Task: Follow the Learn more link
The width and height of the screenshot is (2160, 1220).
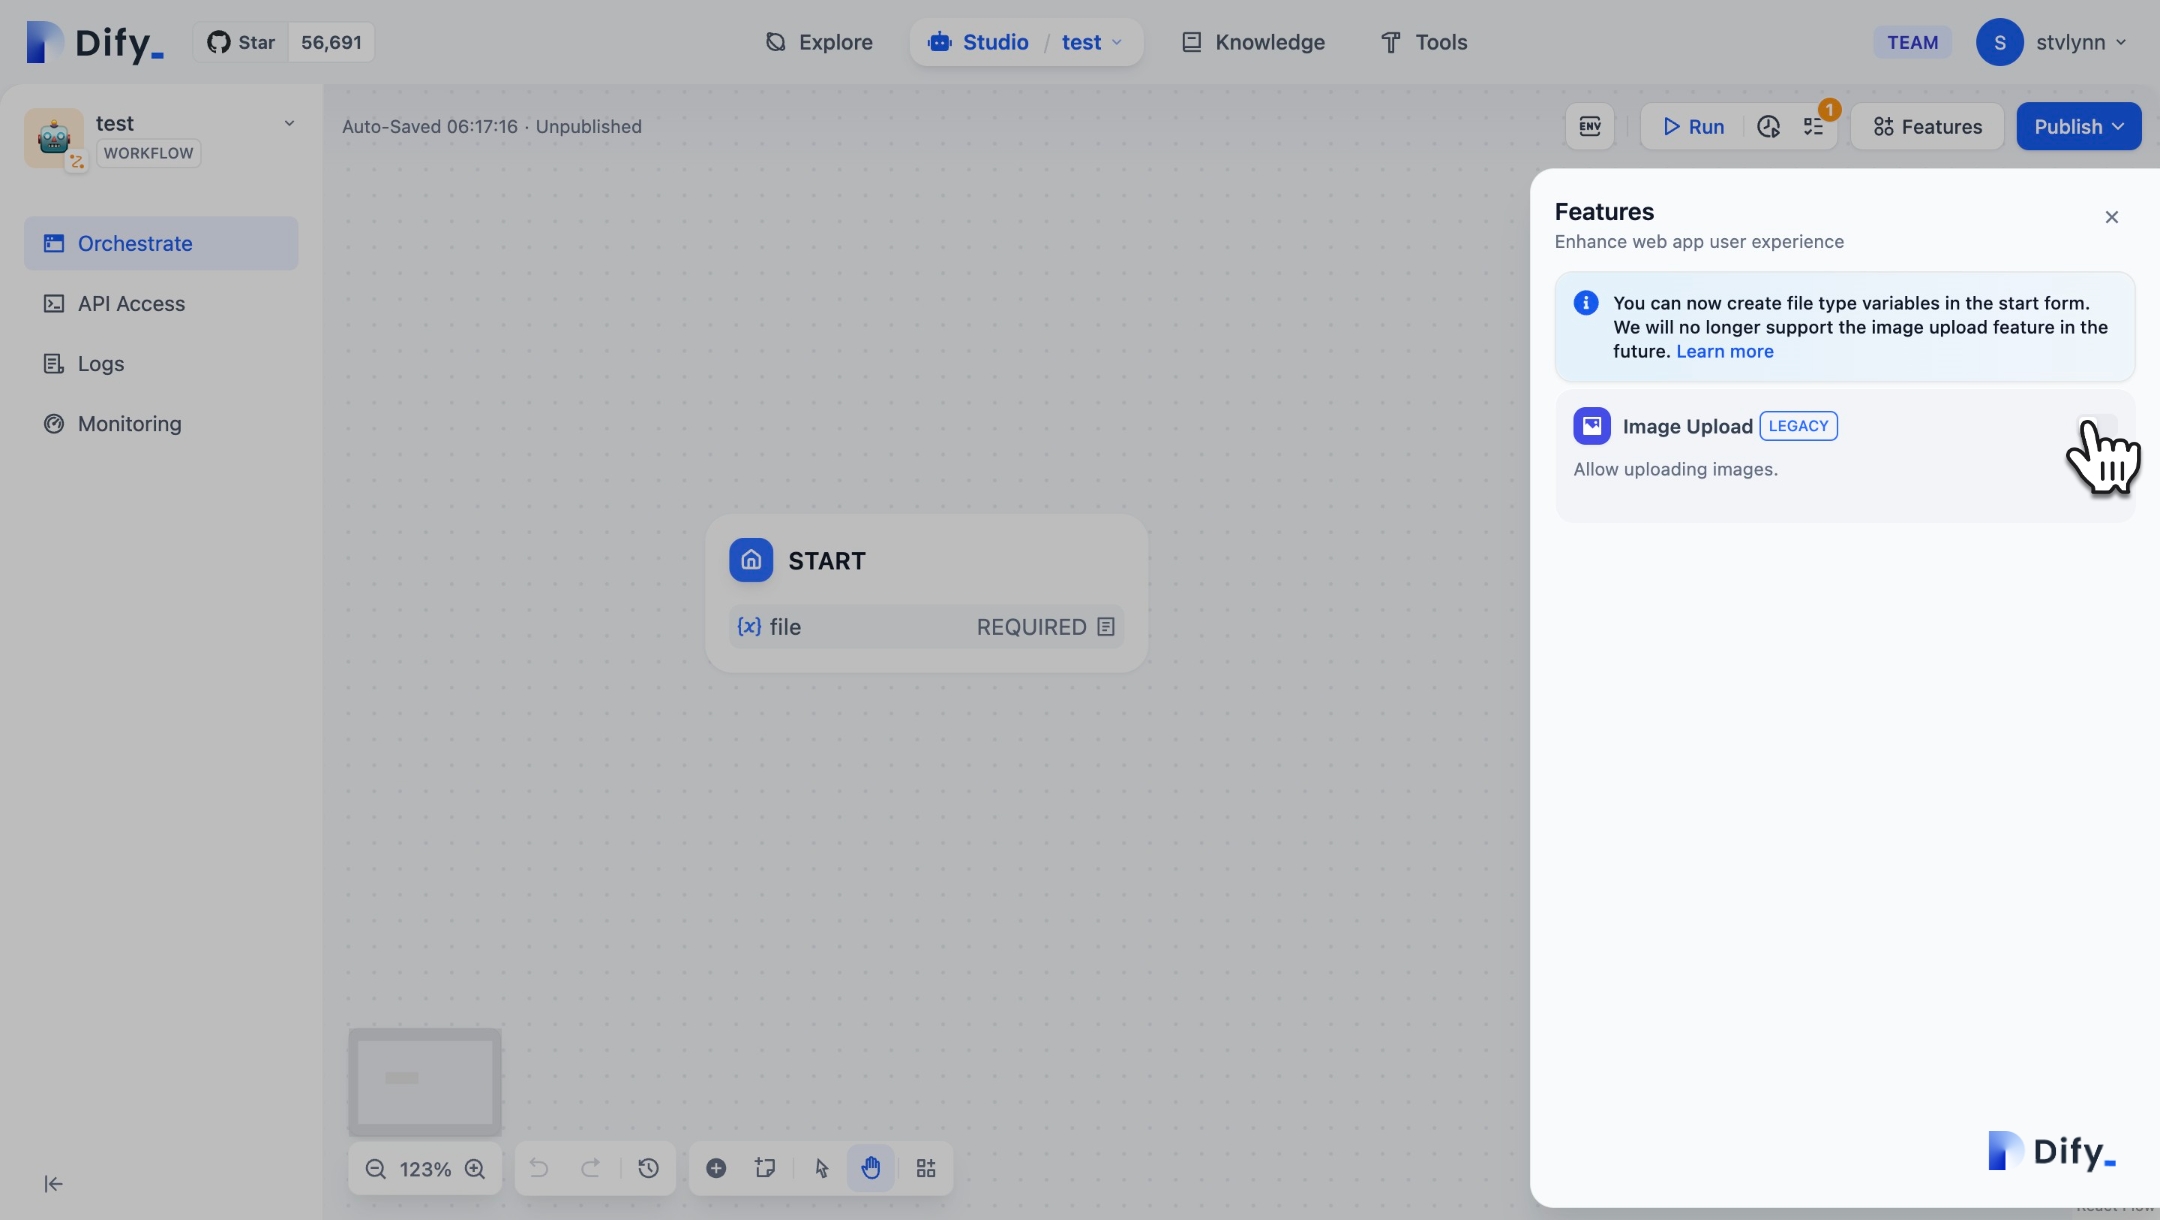Action: tap(1724, 351)
